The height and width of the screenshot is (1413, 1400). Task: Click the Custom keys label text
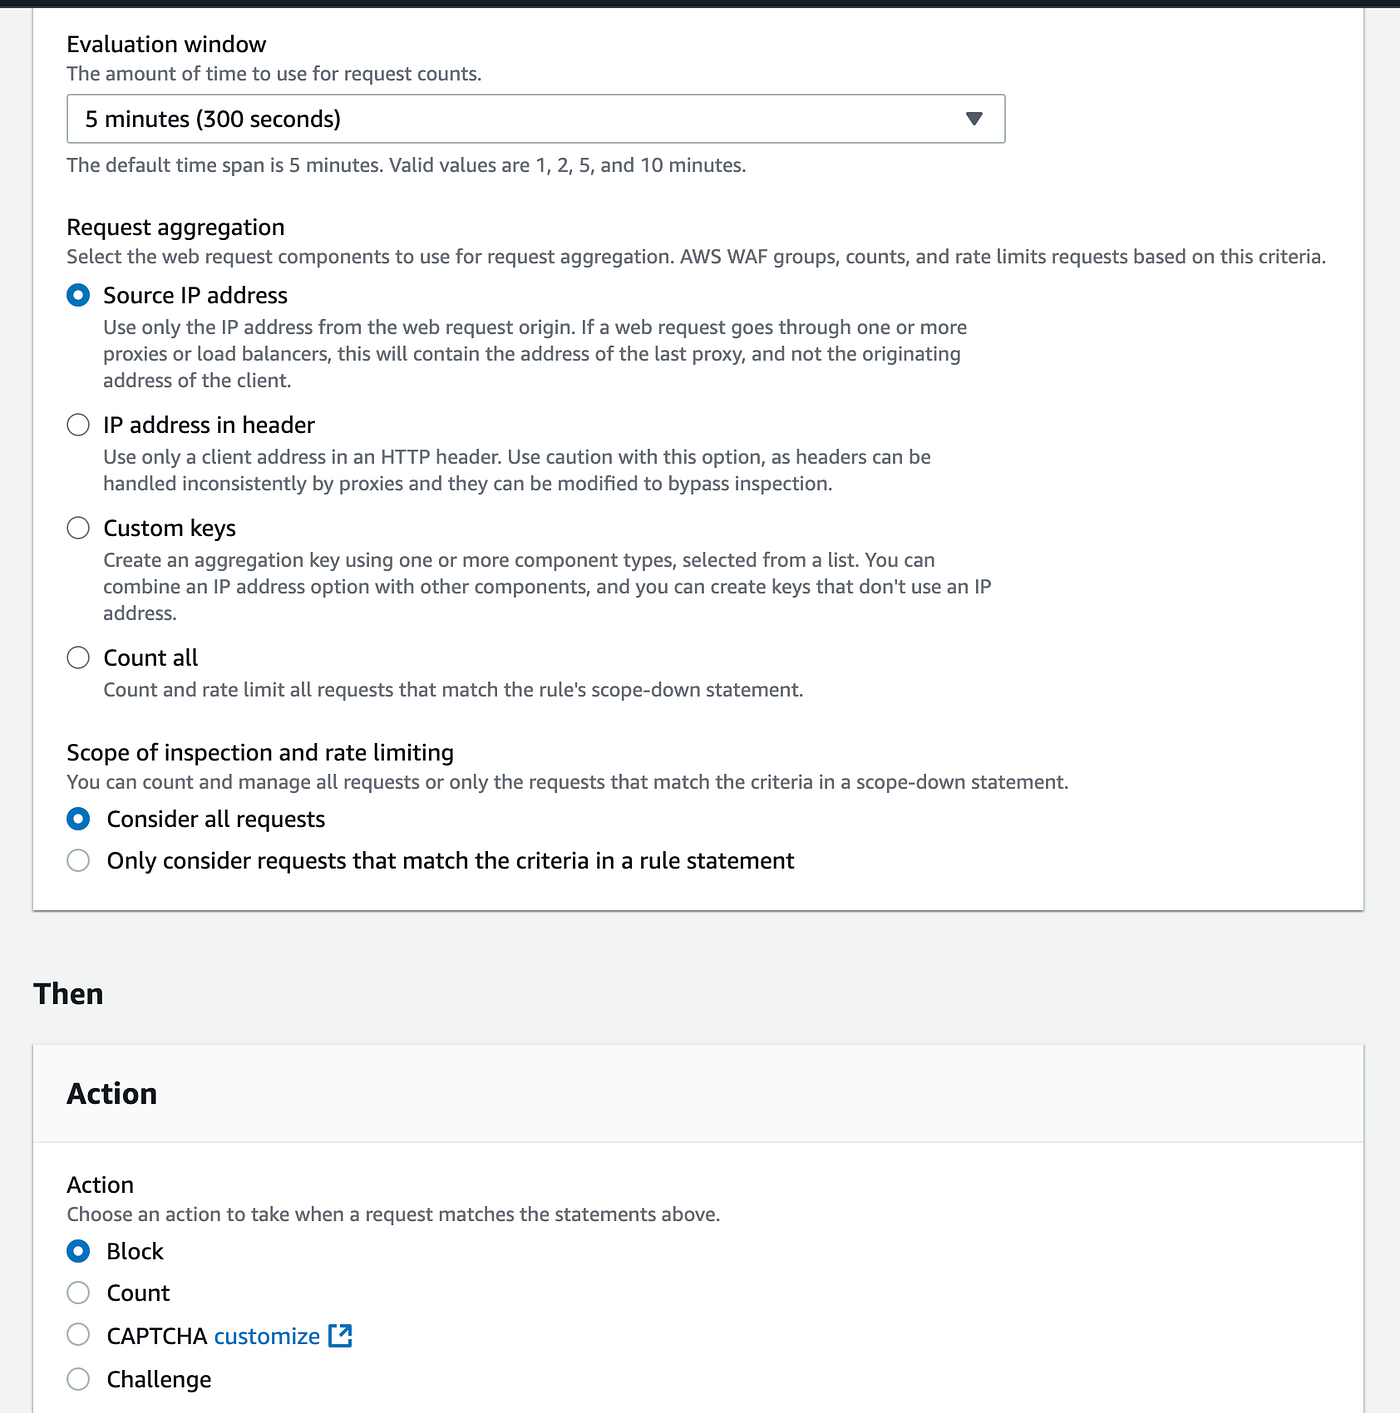tap(170, 528)
